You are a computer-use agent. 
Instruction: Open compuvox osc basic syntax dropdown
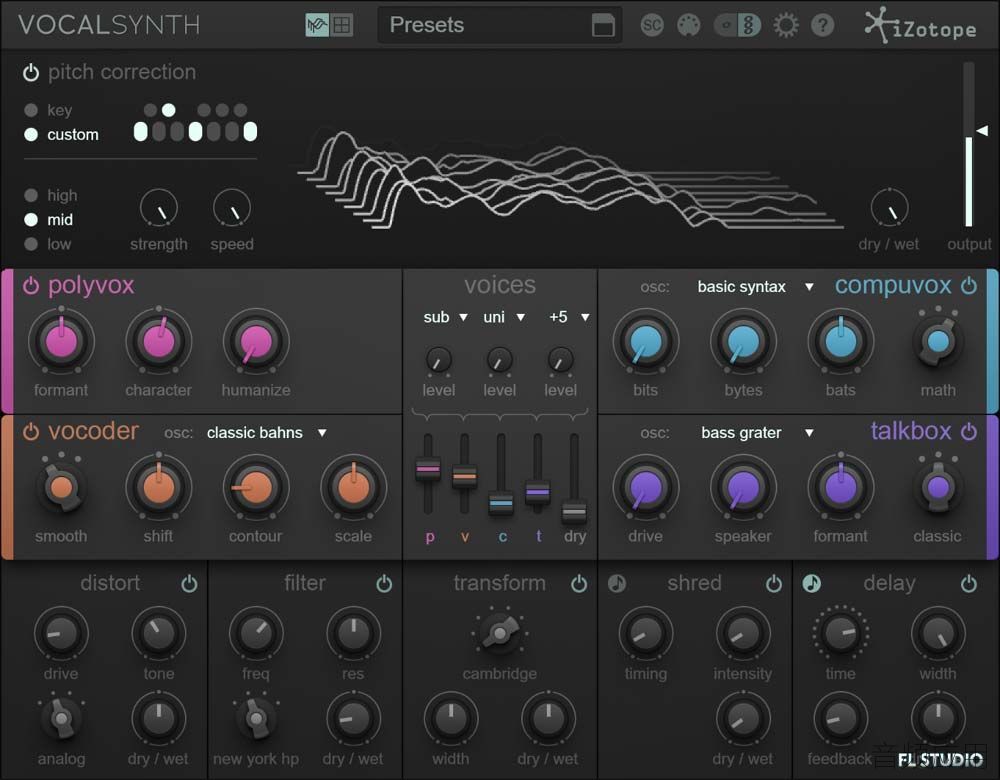756,287
